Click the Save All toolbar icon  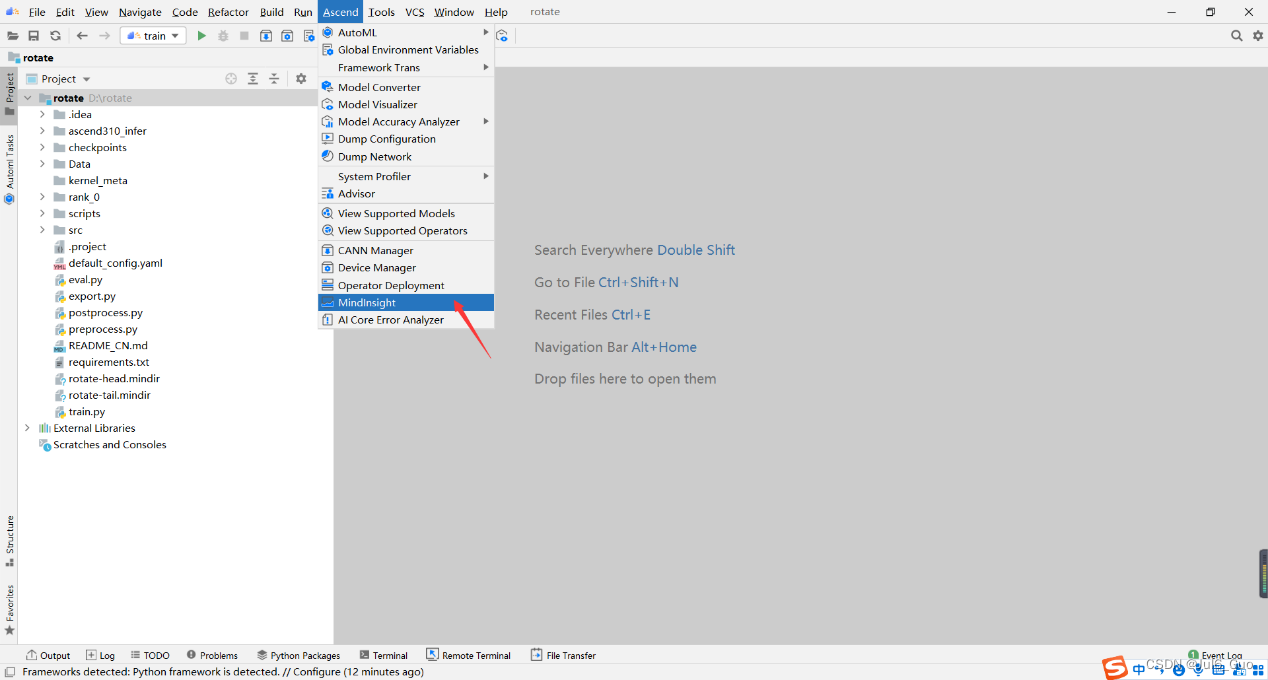coord(33,36)
